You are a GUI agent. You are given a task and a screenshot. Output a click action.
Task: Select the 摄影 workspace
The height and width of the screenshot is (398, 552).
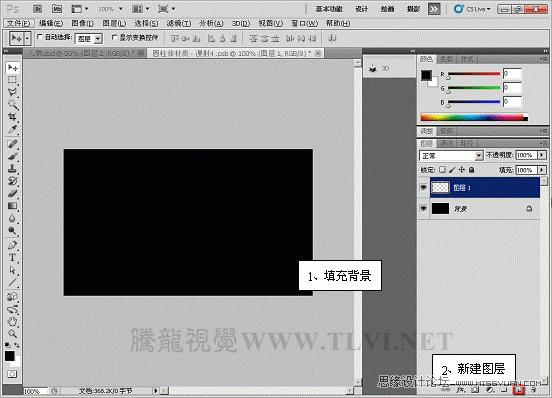(x=413, y=9)
